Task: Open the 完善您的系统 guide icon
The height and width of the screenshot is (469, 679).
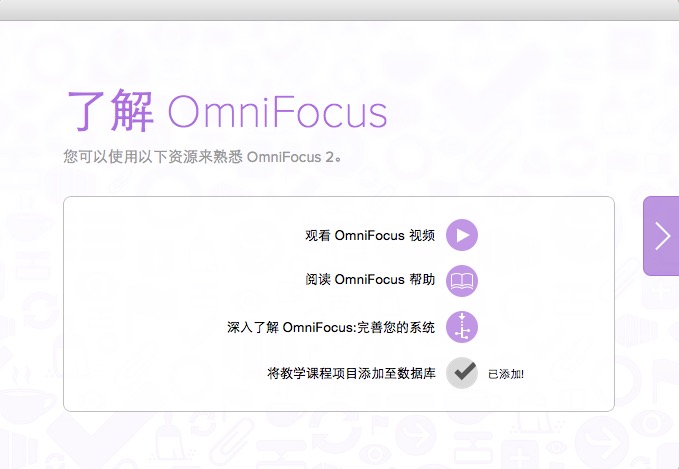Action: coord(462,327)
